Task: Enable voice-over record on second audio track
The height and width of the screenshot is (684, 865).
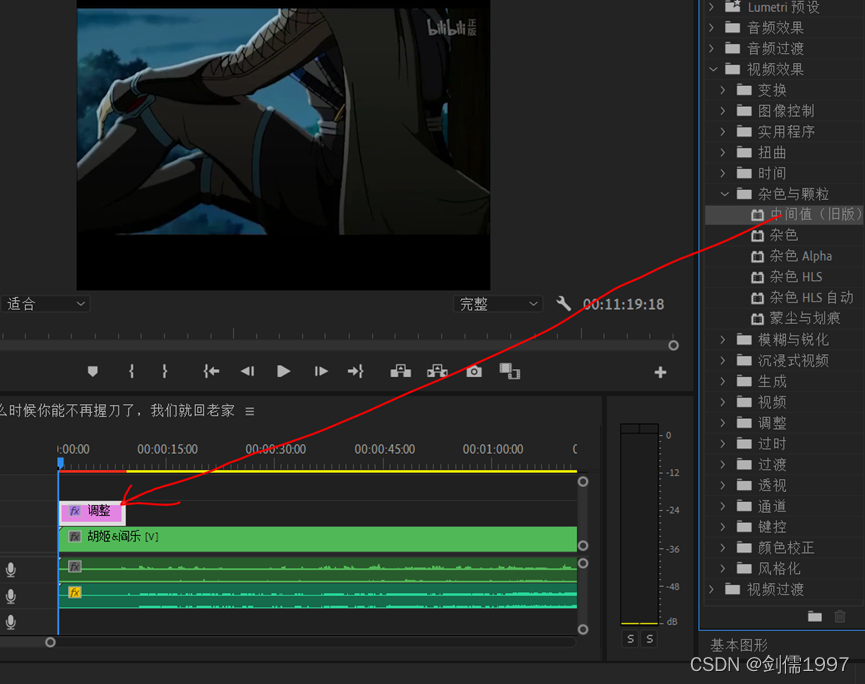Action: point(10,596)
